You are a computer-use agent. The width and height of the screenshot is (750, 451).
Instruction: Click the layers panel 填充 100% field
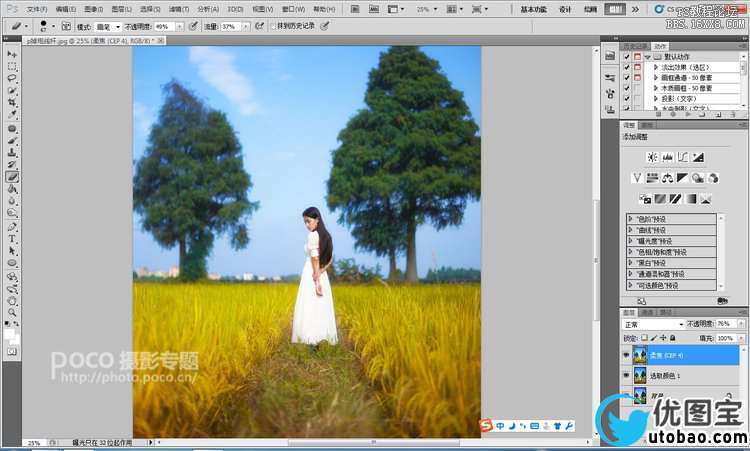click(x=725, y=338)
